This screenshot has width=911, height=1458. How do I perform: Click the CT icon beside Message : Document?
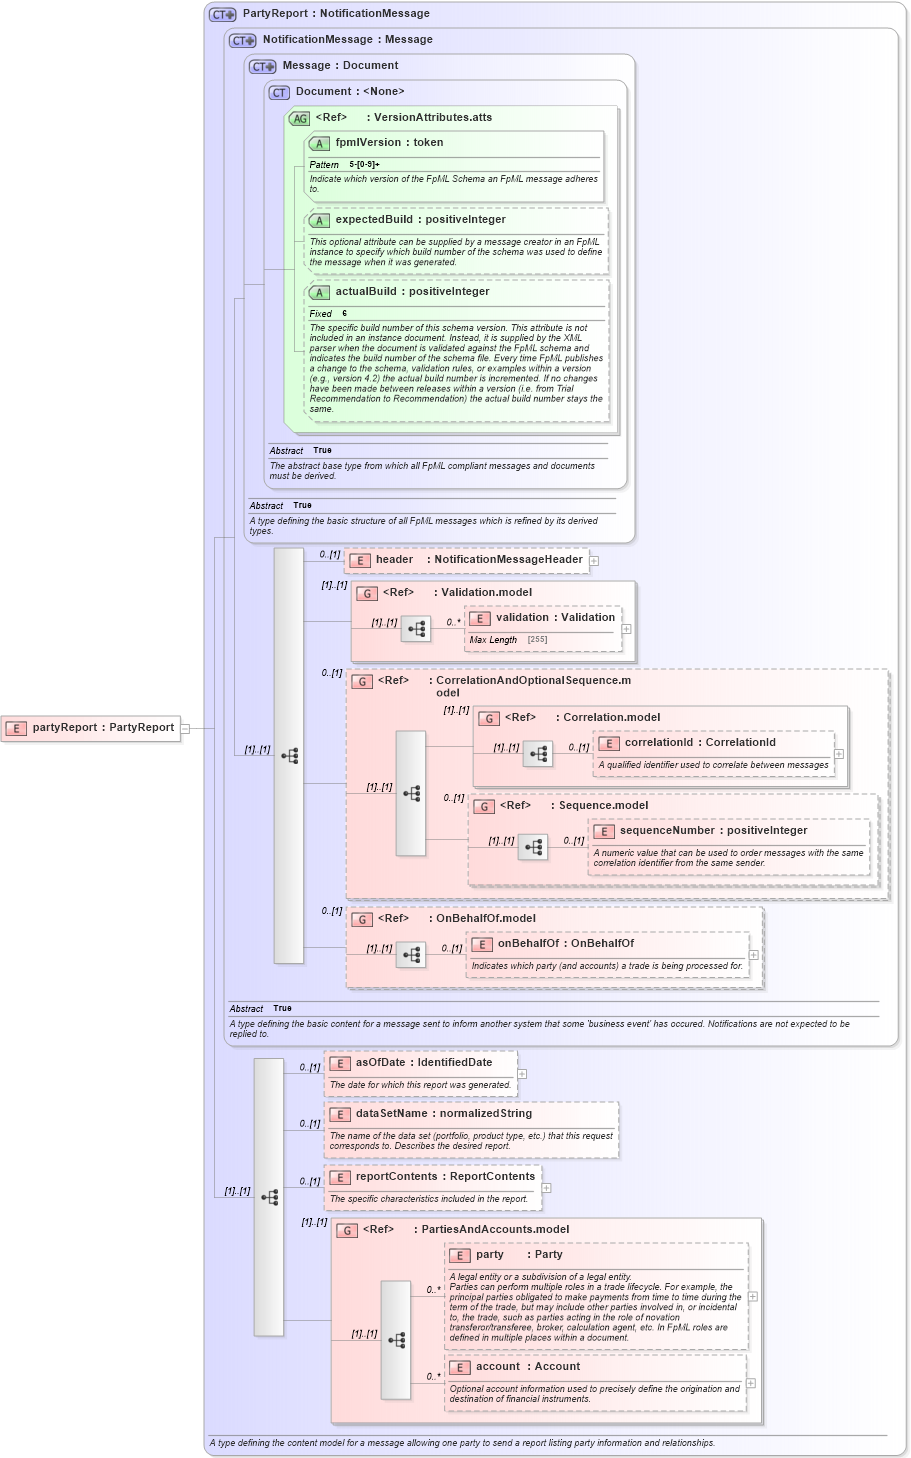(x=262, y=66)
